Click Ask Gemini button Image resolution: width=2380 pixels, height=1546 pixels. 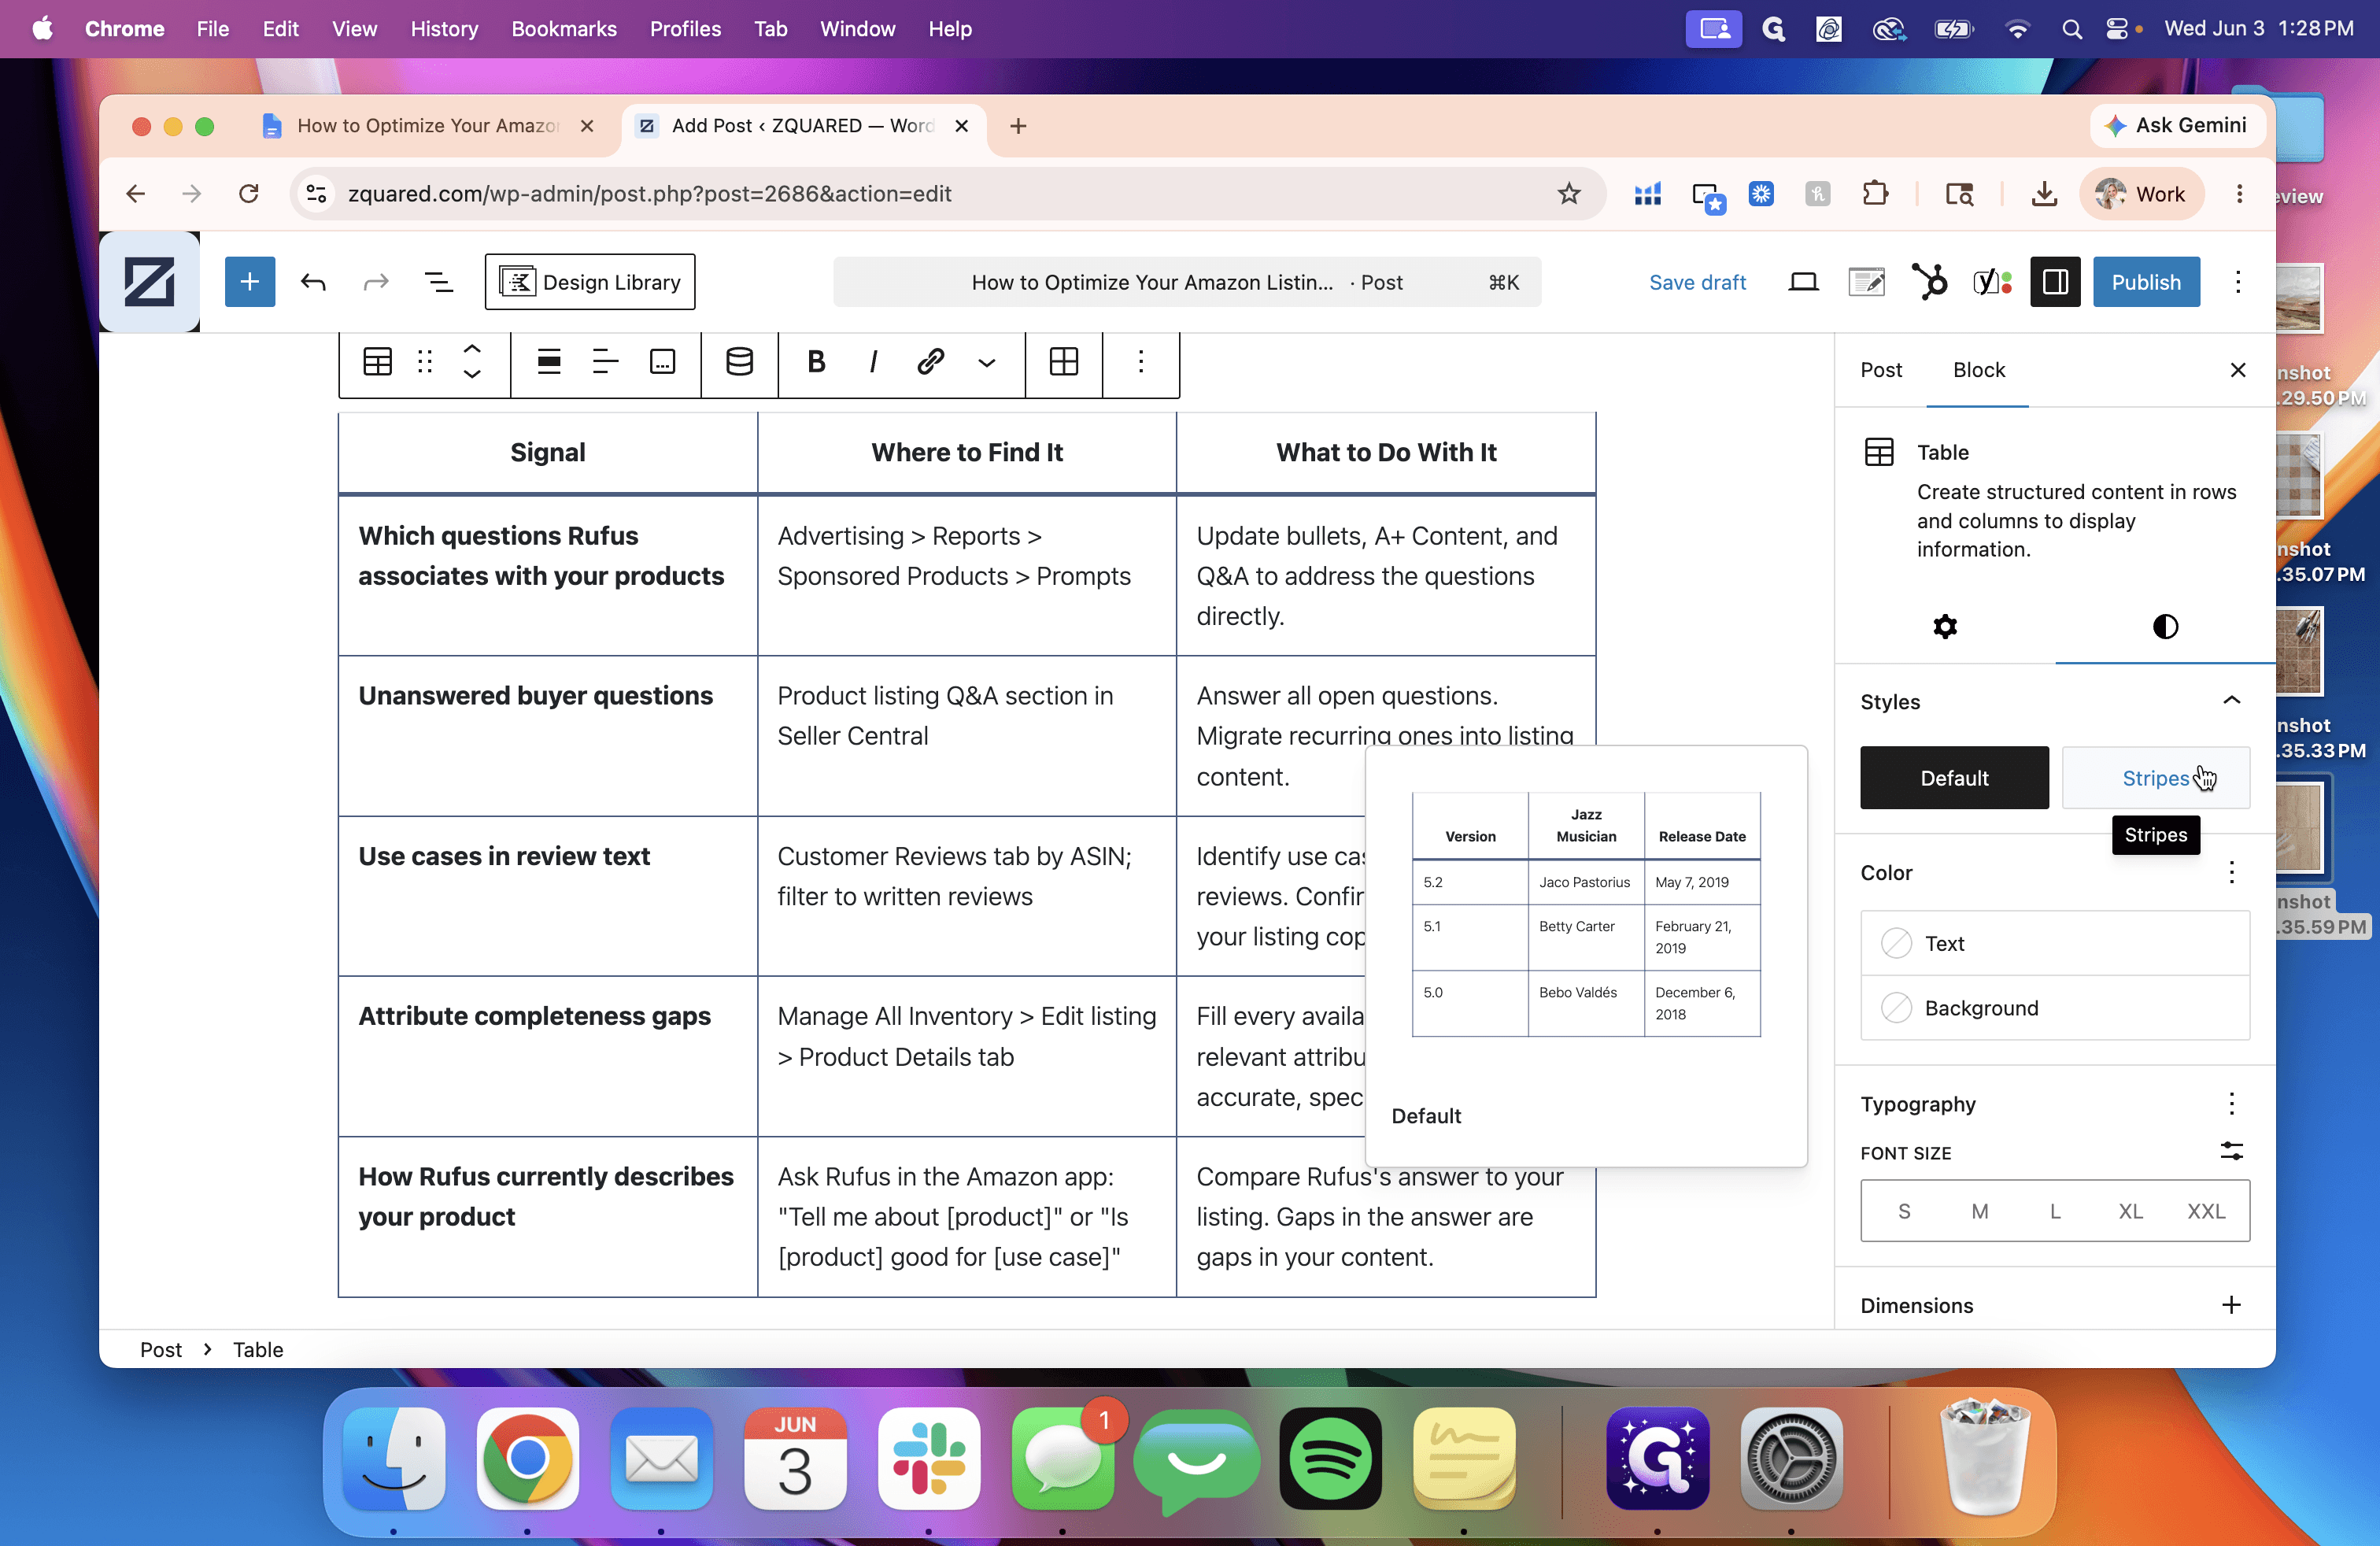tap(2178, 126)
